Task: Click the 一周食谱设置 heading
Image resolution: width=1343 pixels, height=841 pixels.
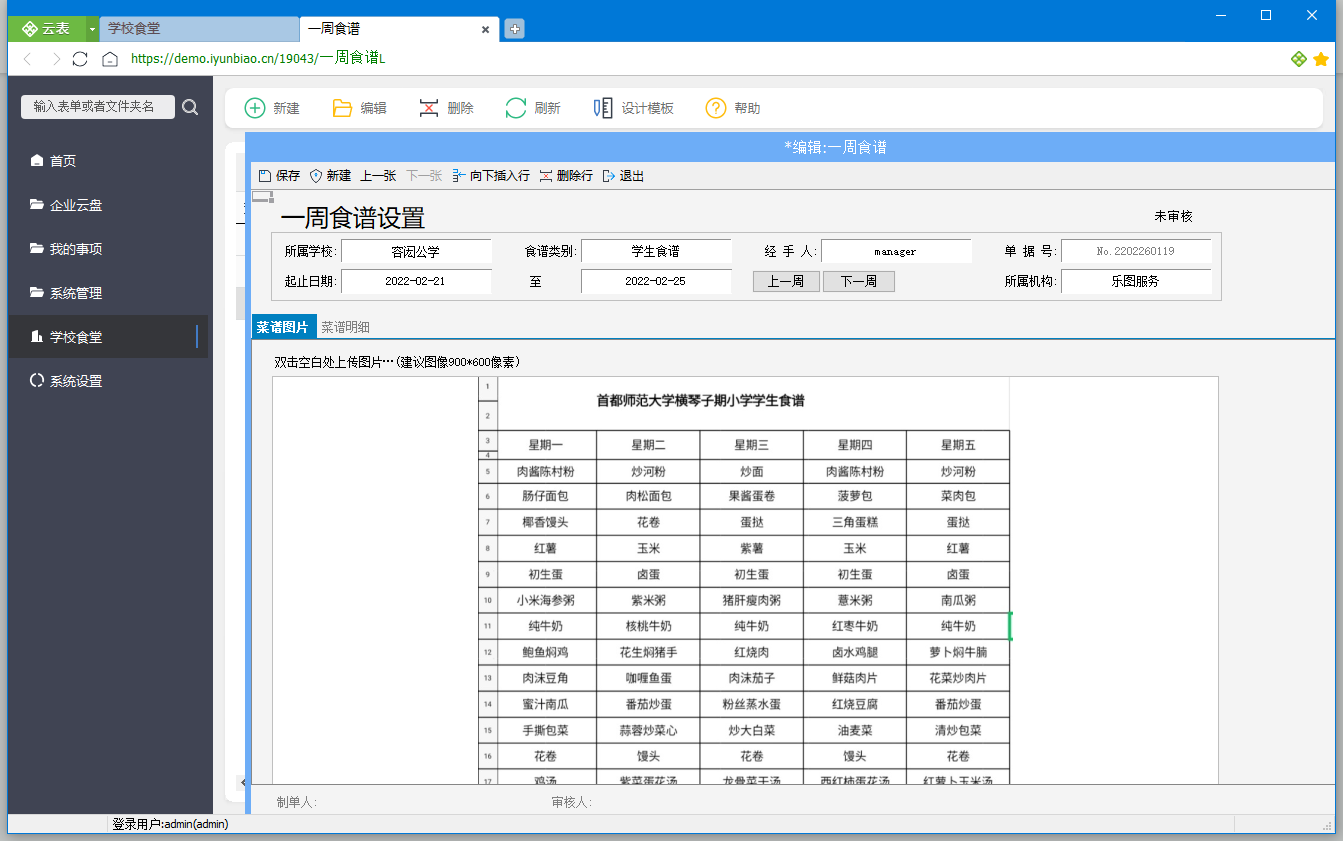Action: [352, 218]
